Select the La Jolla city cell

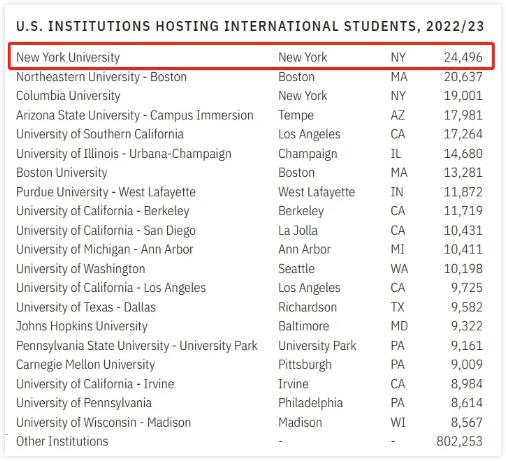coord(298,230)
